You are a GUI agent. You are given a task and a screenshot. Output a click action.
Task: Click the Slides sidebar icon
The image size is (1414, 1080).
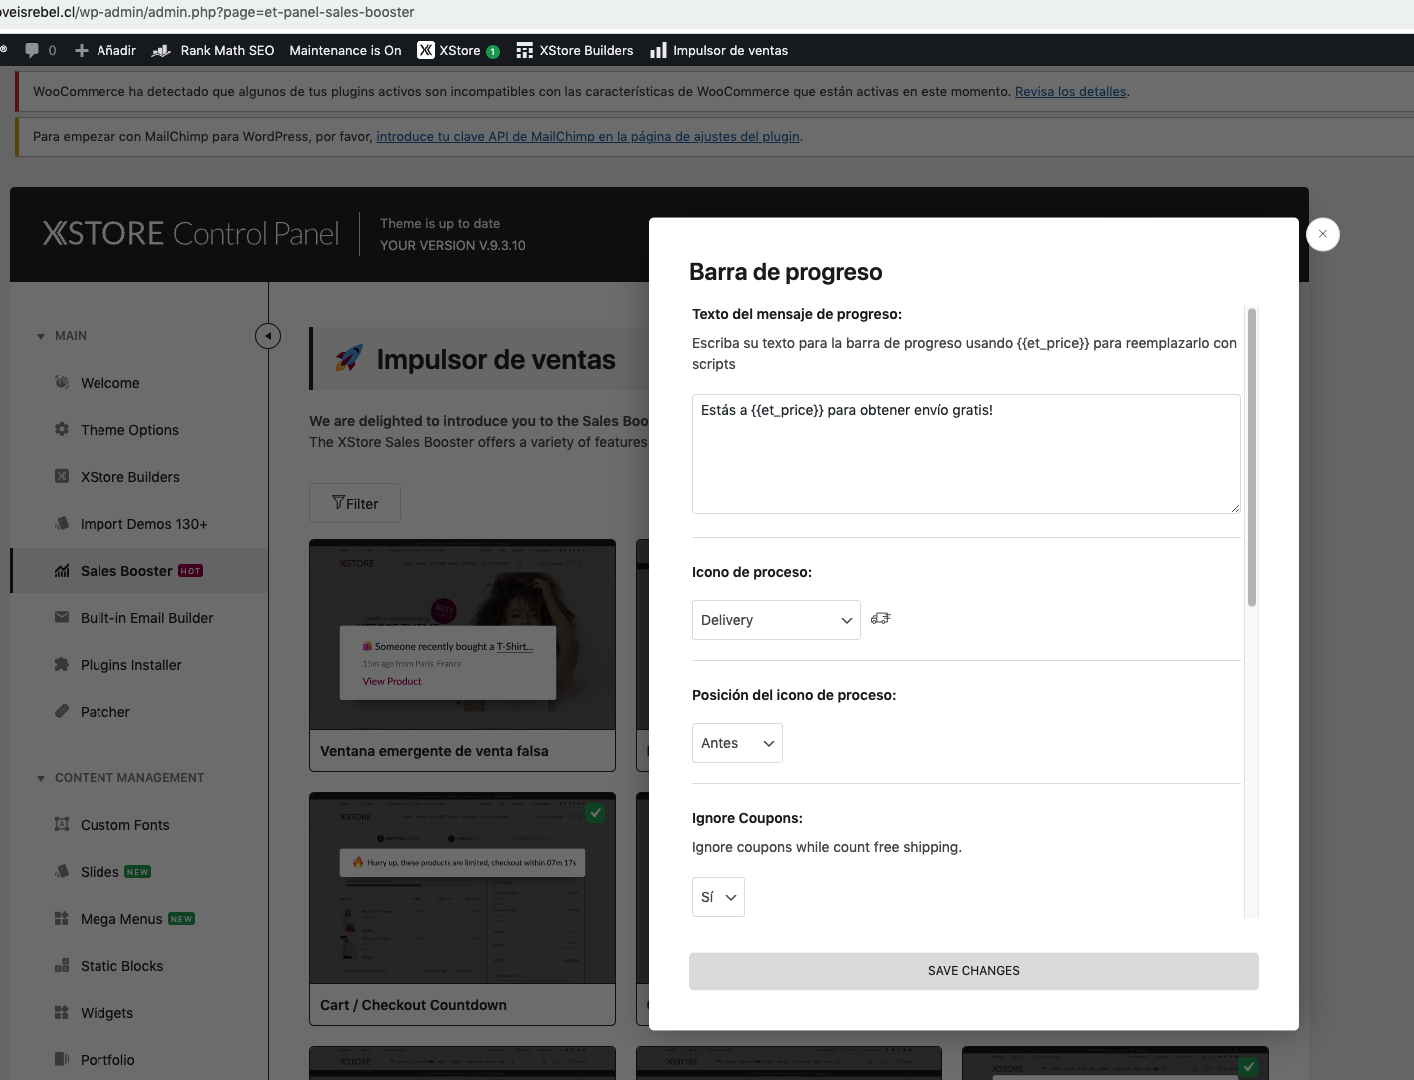(x=62, y=871)
